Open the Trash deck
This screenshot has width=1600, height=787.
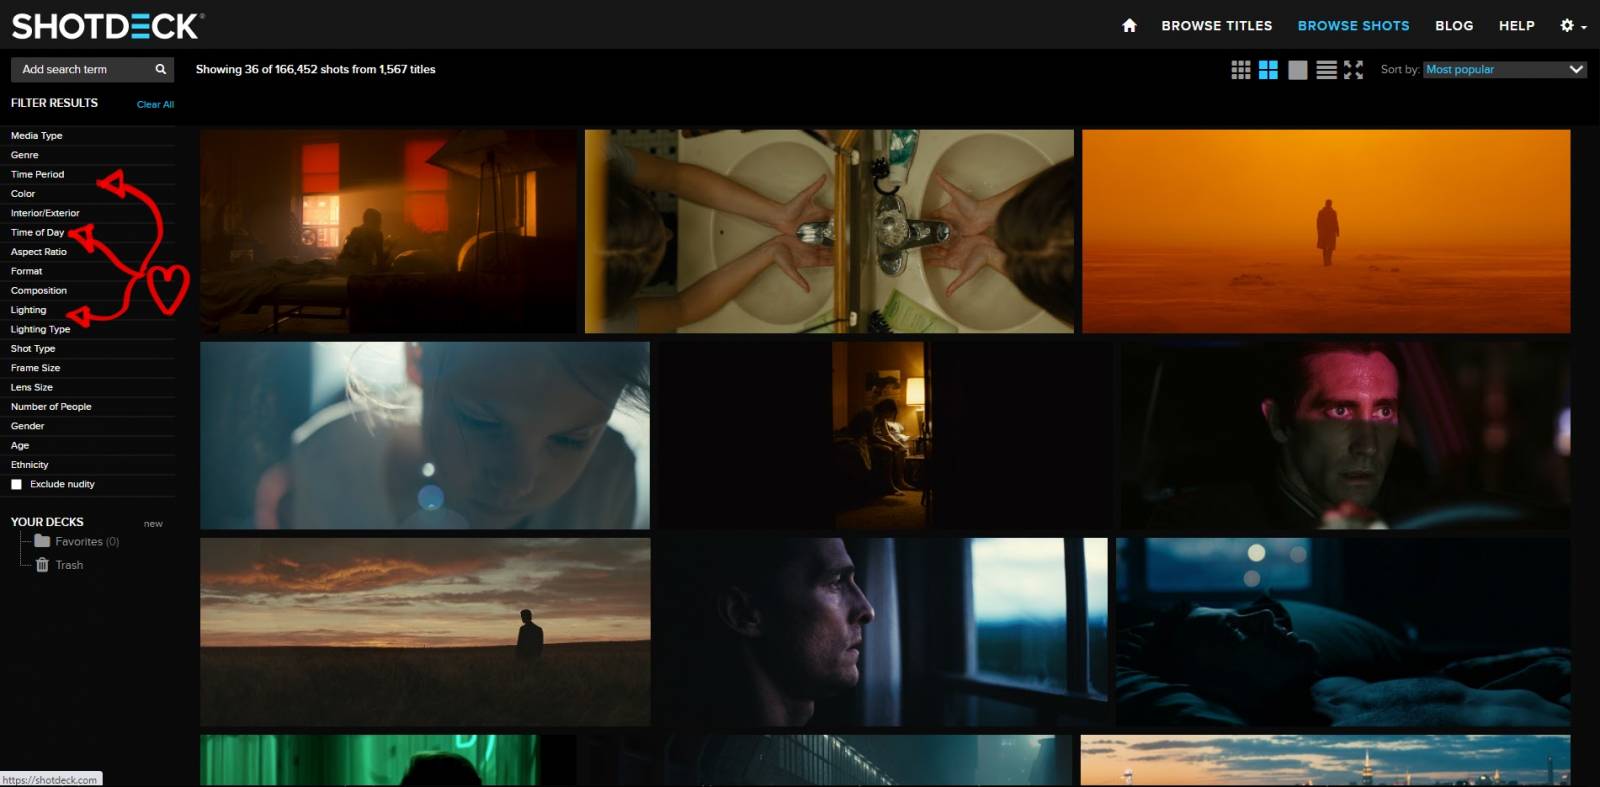(68, 565)
